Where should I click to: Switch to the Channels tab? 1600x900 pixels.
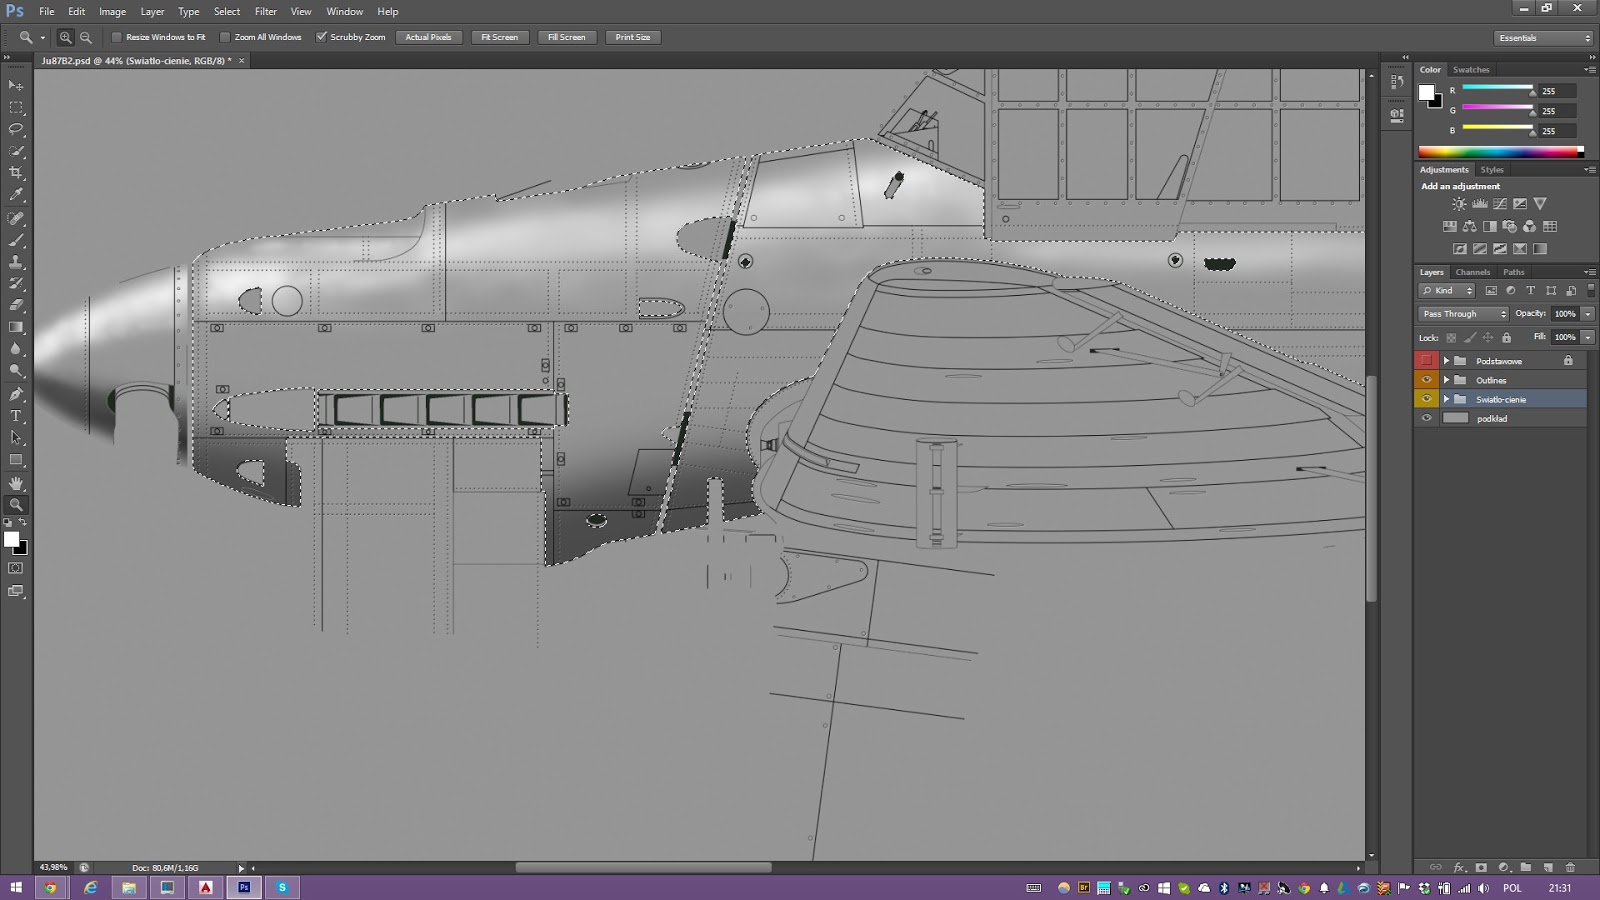pyautogui.click(x=1472, y=272)
